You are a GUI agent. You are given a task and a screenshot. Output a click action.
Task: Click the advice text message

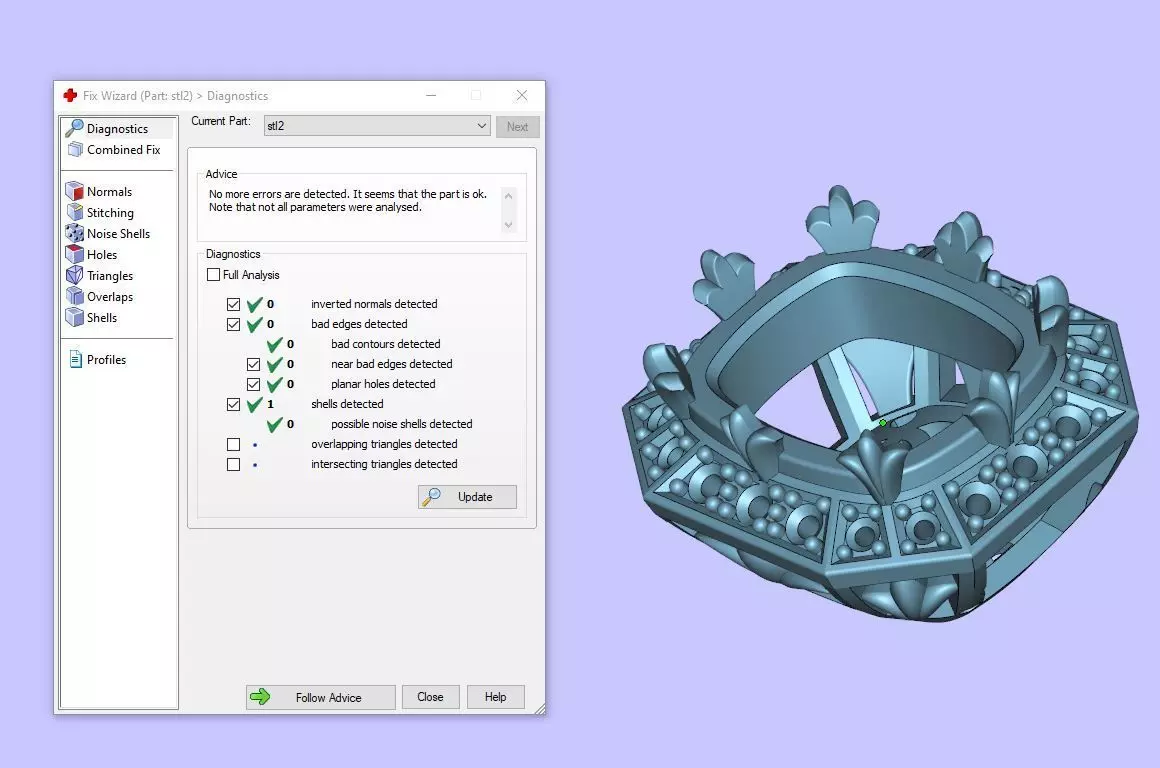[x=348, y=201]
